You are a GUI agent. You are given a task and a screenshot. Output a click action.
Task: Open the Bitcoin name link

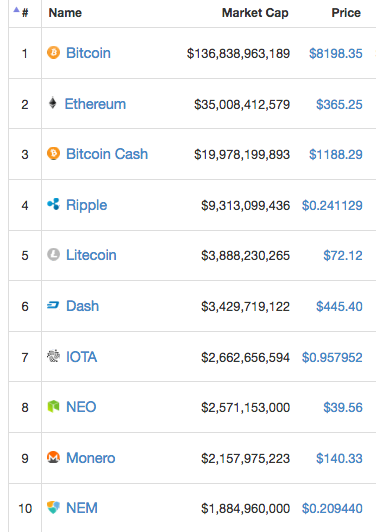88,53
